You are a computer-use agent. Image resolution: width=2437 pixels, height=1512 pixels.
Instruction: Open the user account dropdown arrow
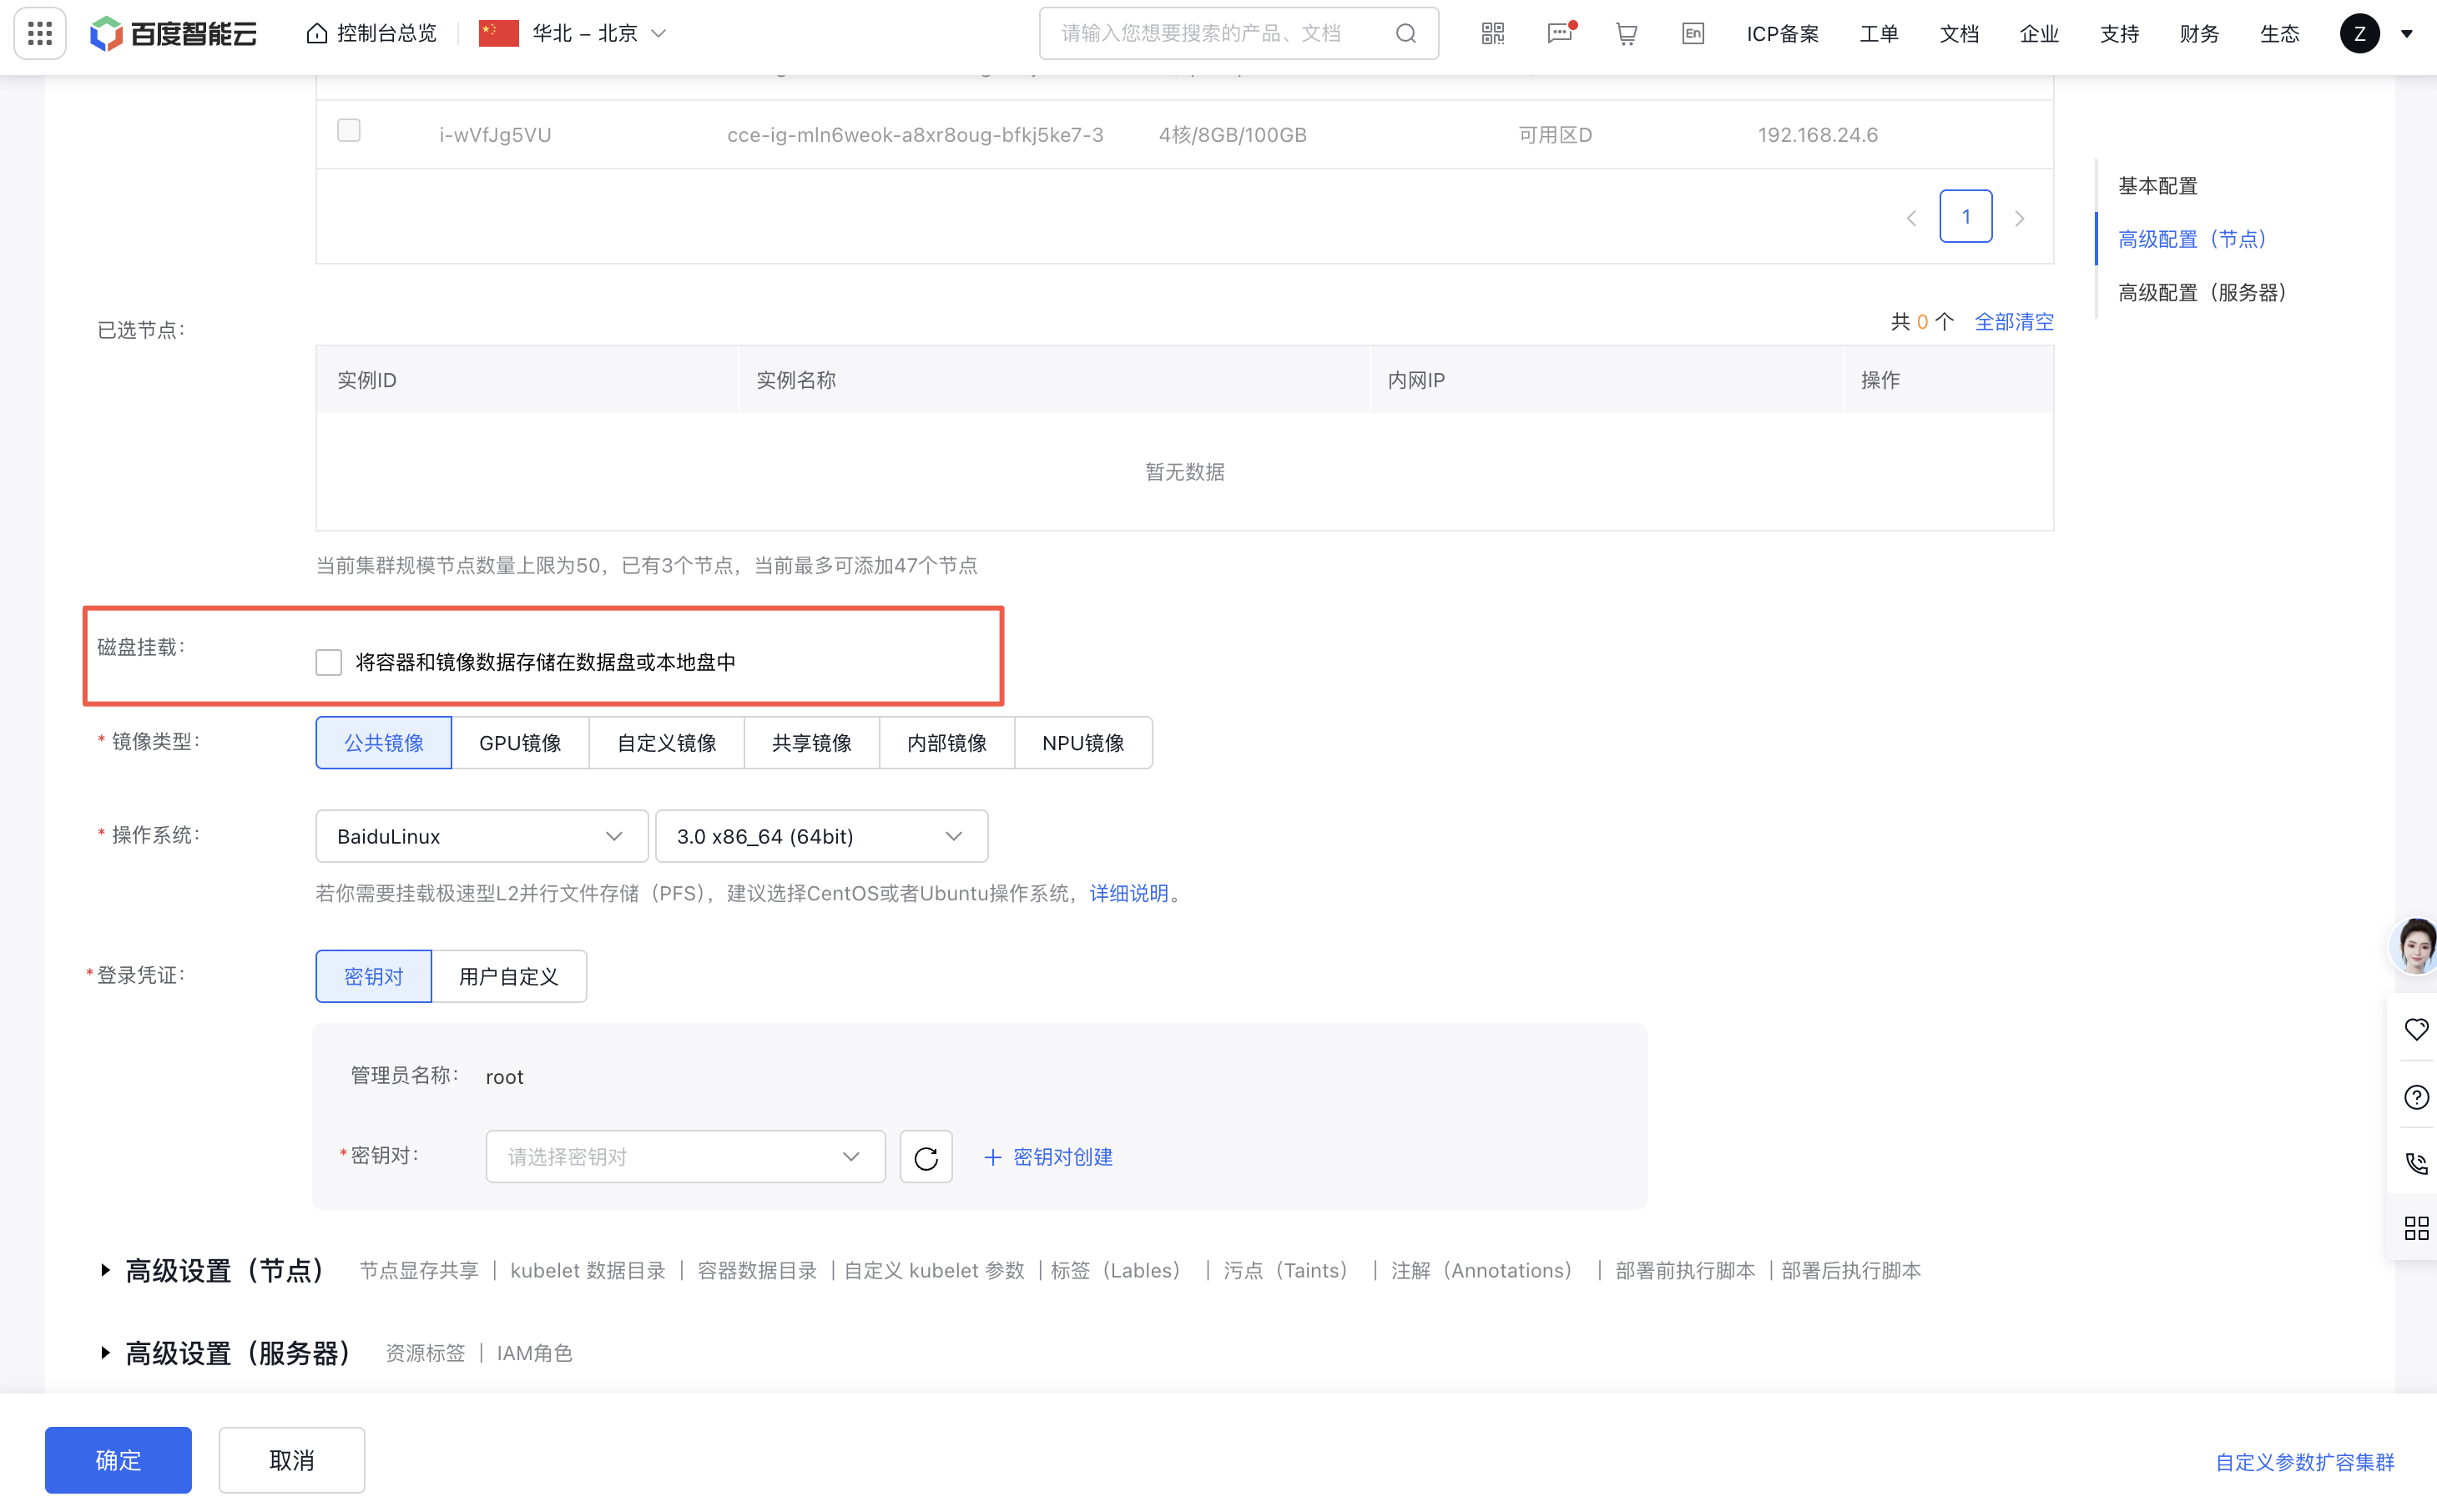tap(2407, 33)
